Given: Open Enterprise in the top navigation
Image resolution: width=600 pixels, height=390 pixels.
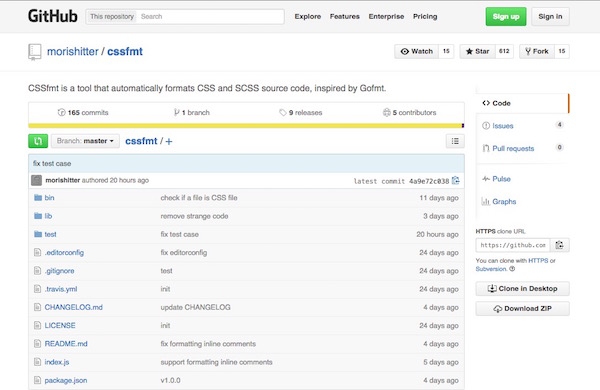Looking at the screenshot, I should 386,16.
